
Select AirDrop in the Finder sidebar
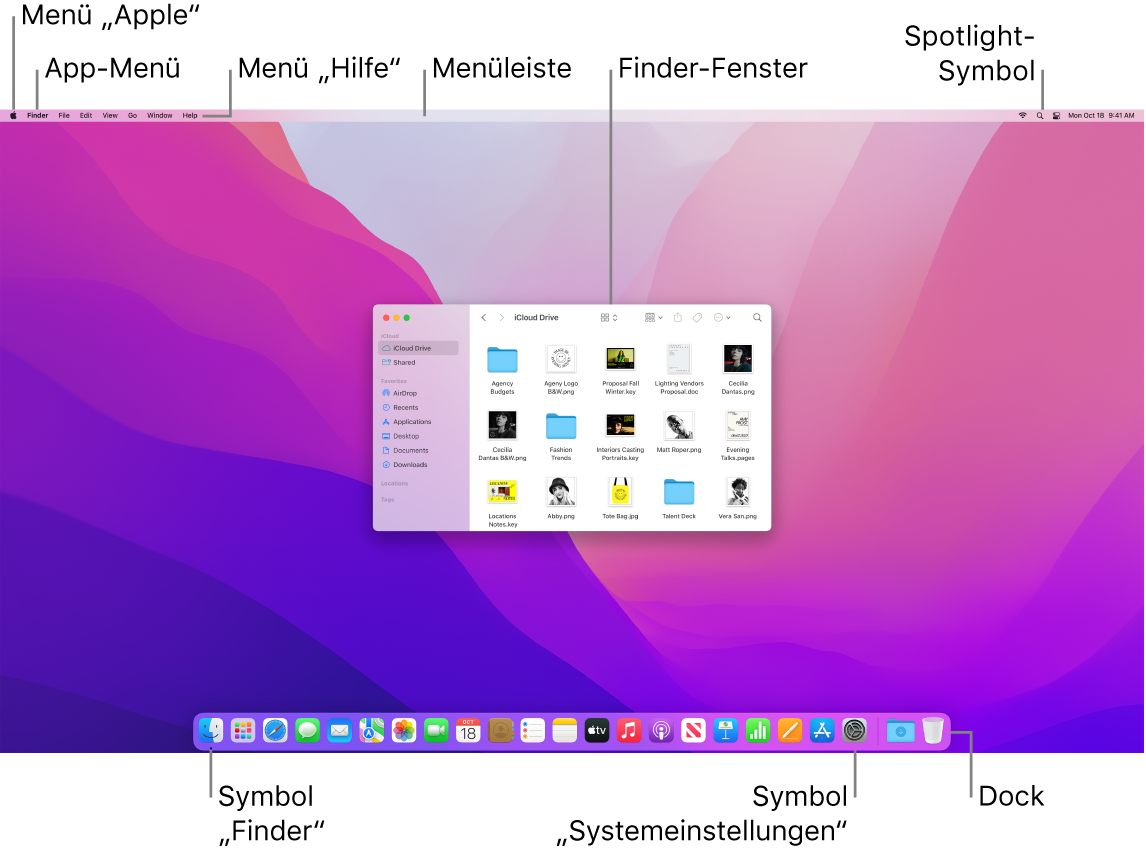(x=404, y=393)
